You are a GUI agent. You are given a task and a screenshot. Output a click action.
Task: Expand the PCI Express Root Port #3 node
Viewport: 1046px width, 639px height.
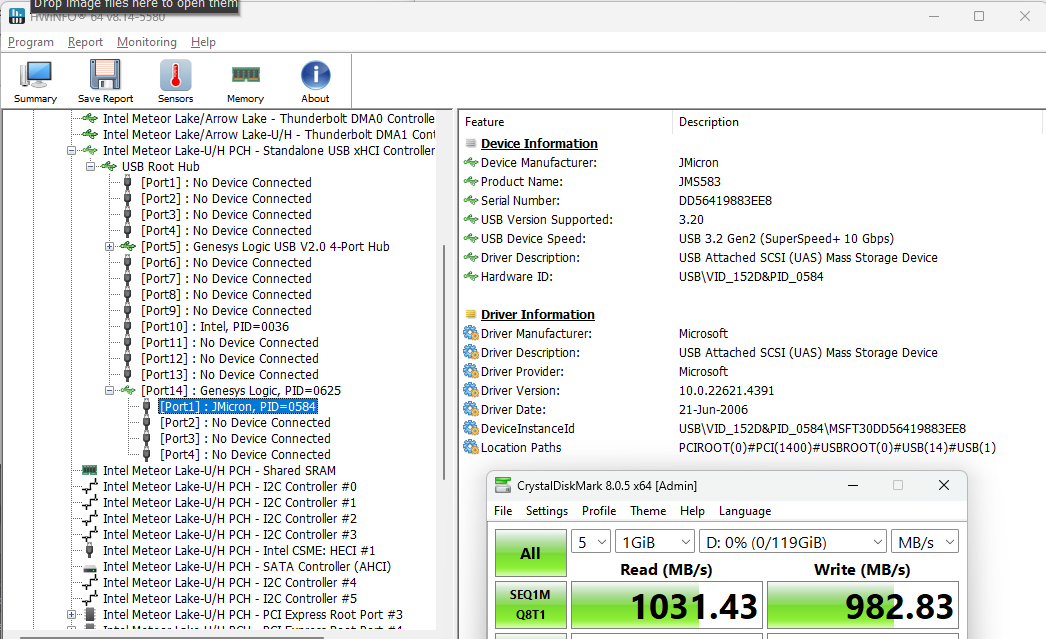(71, 614)
